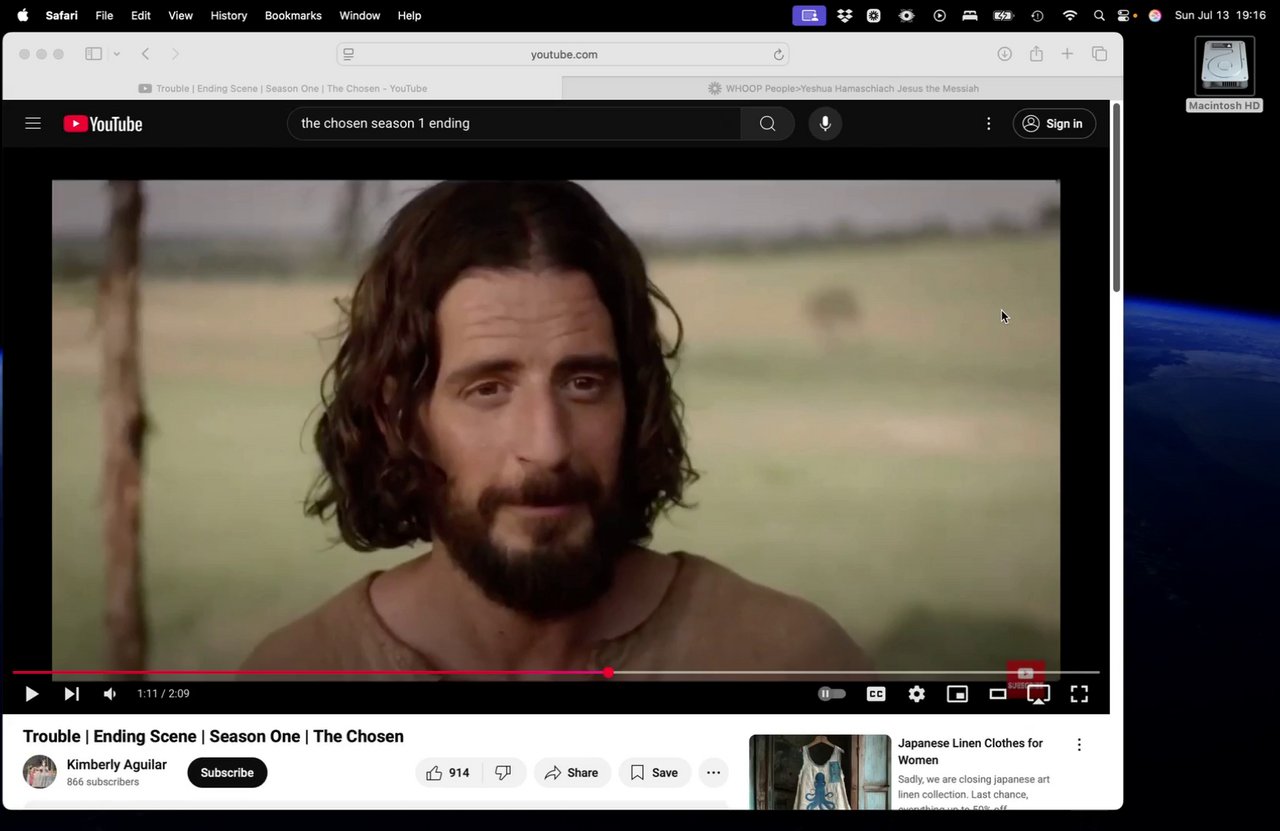This screenshot has width=1280, height=831.
Task: Launch Siri from the menu bar
Action: click(x=1155, y=15)
